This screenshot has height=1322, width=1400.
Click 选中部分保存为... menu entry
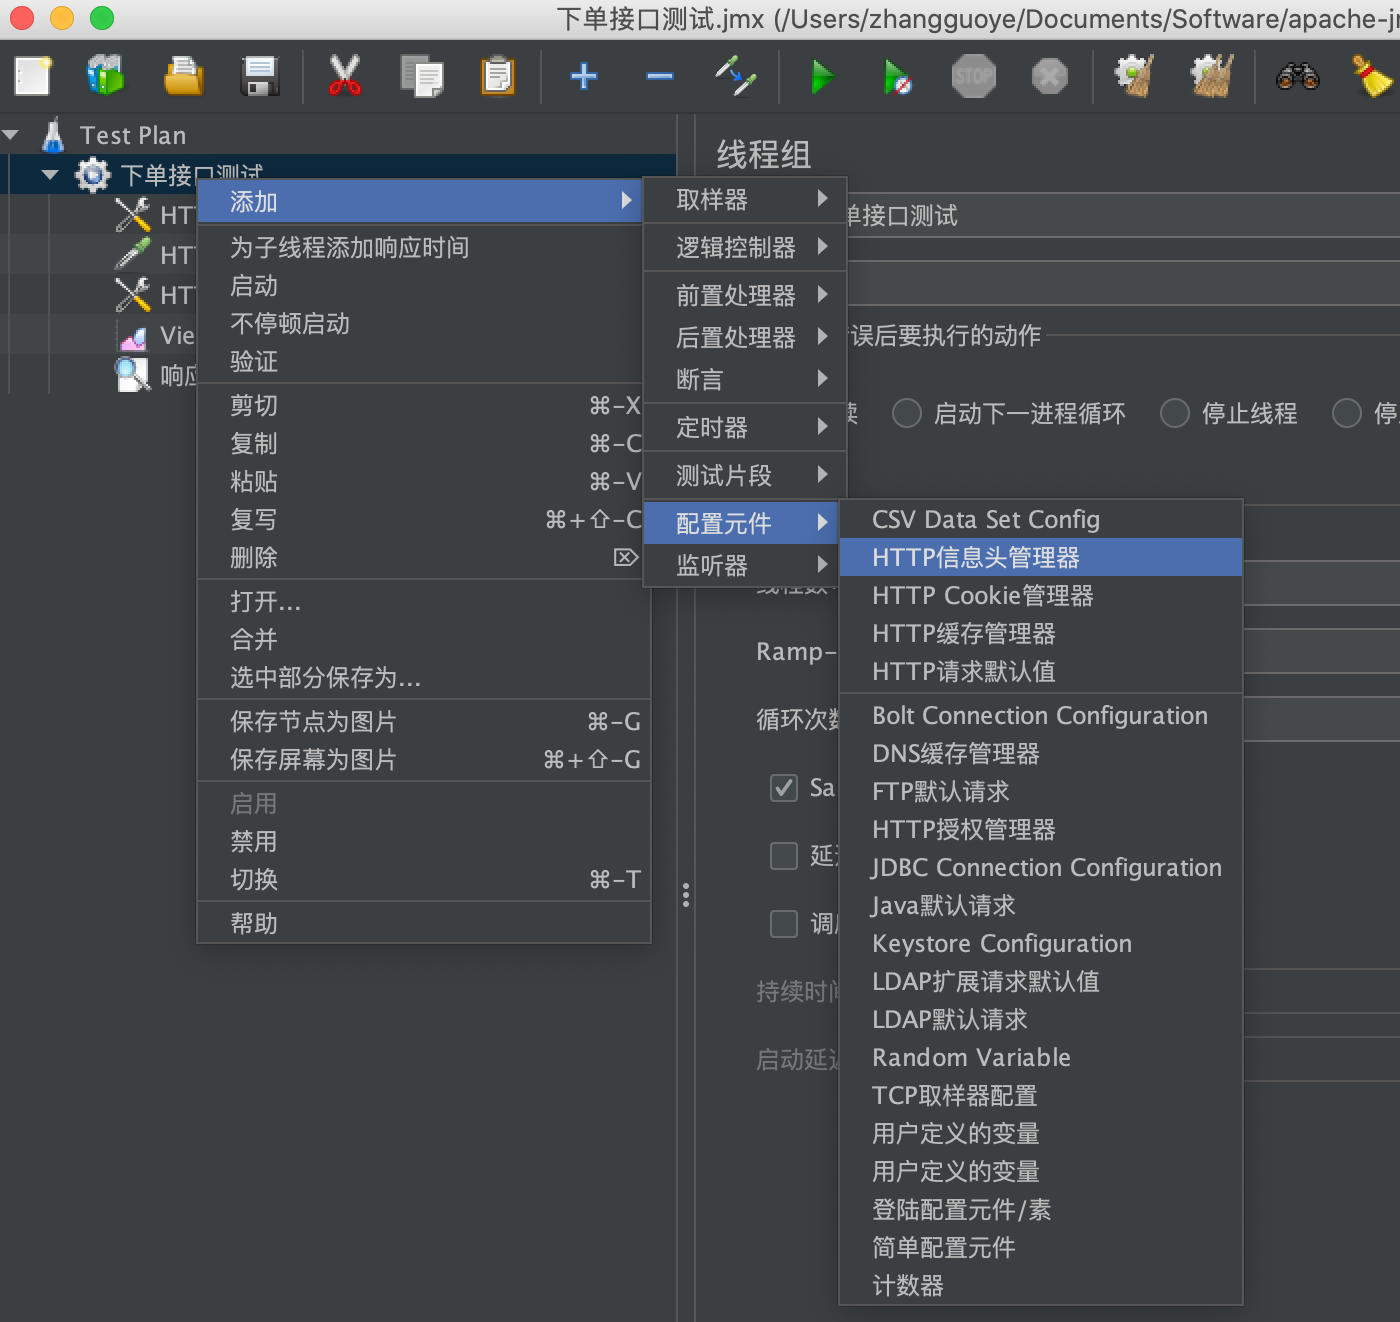pyautogui.click(x=424, y=677)
